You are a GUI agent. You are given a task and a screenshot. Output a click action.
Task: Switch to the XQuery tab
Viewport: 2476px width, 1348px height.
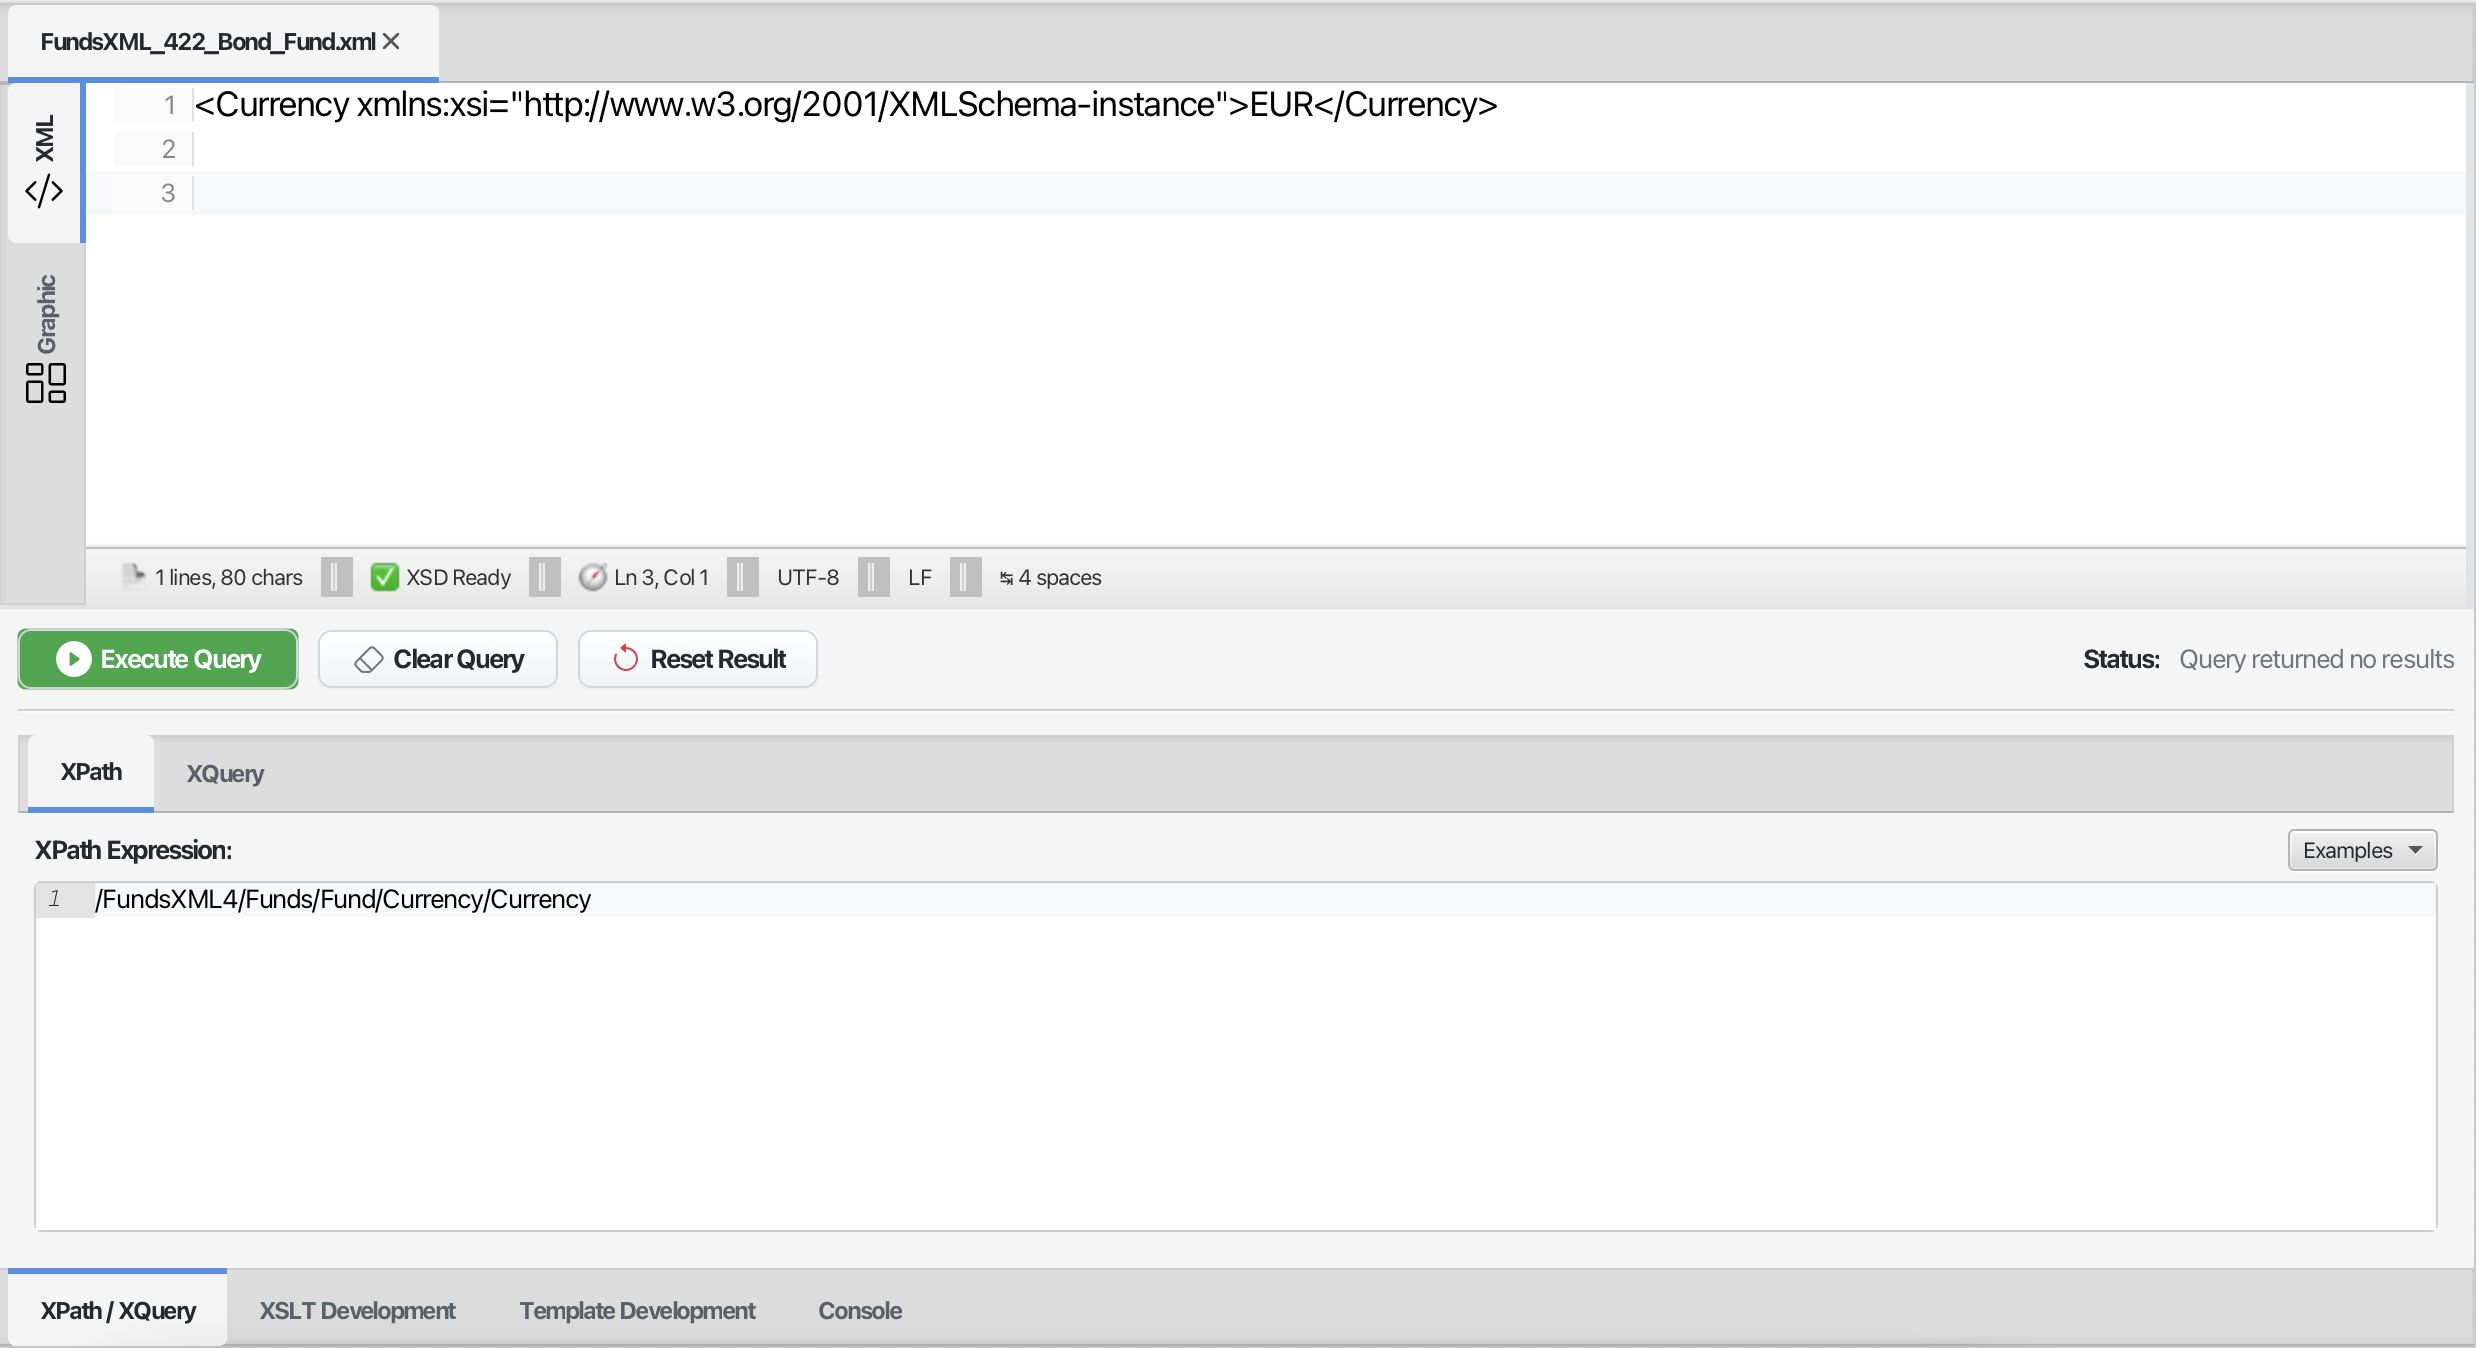pyautogui.click(x=224, y=773)
